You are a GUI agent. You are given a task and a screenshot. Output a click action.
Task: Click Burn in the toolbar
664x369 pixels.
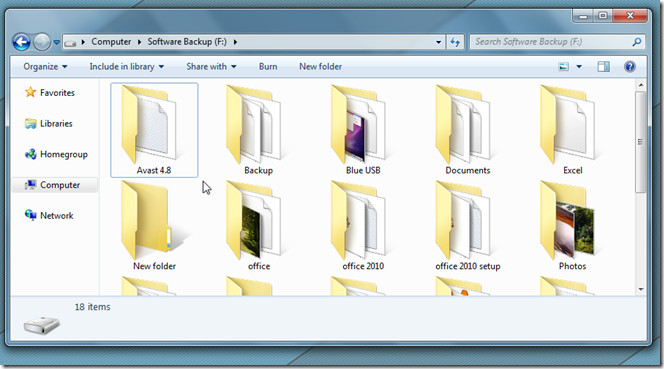[268, 67]
